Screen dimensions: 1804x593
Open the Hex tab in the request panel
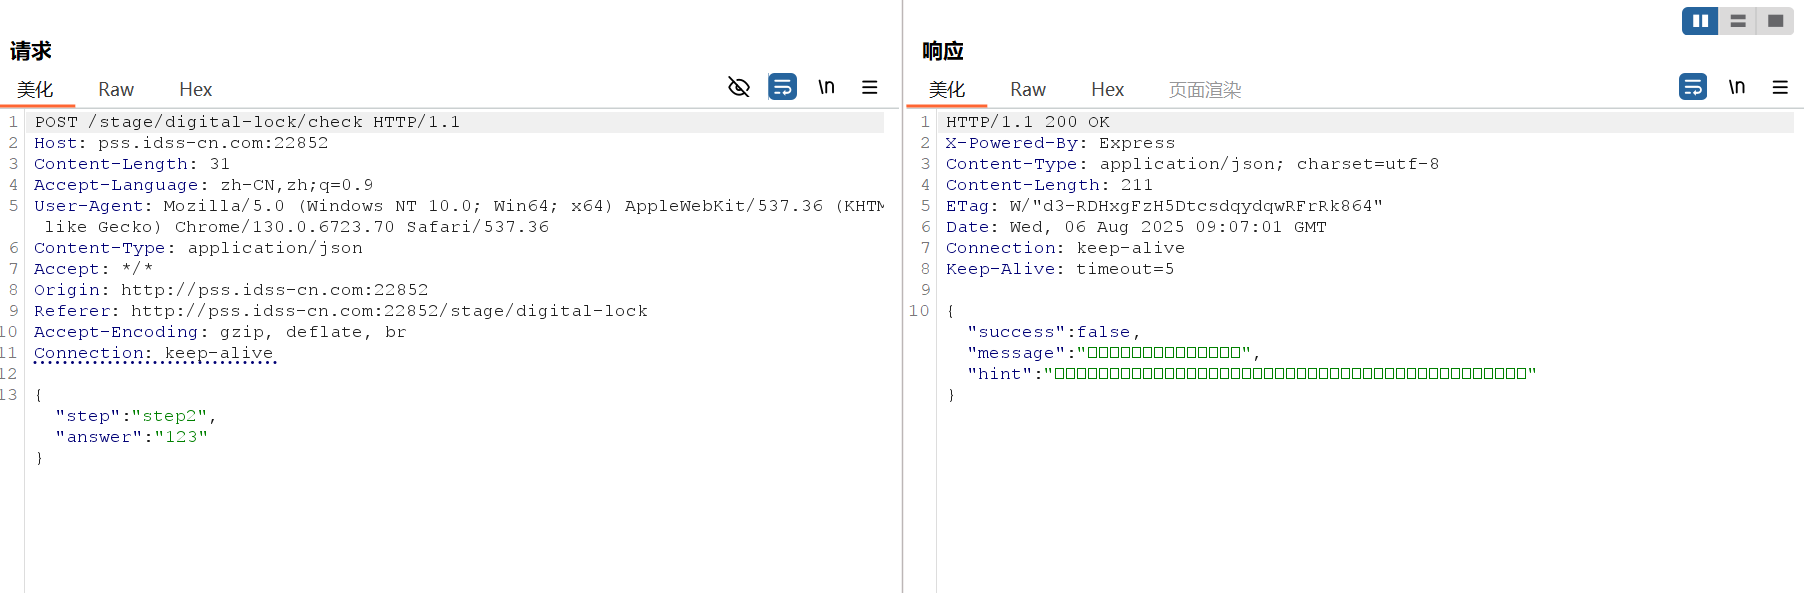(195, 90)
